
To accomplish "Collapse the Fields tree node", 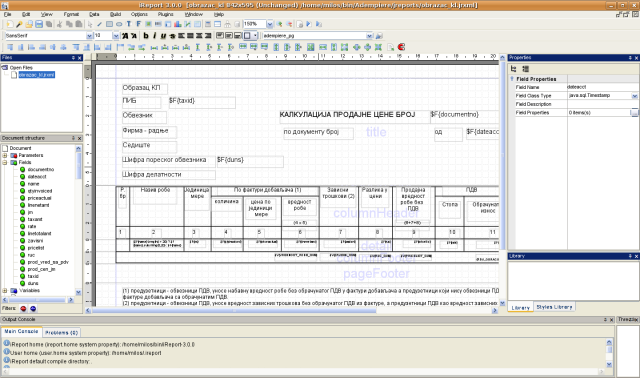I will (x=5, y=162).
